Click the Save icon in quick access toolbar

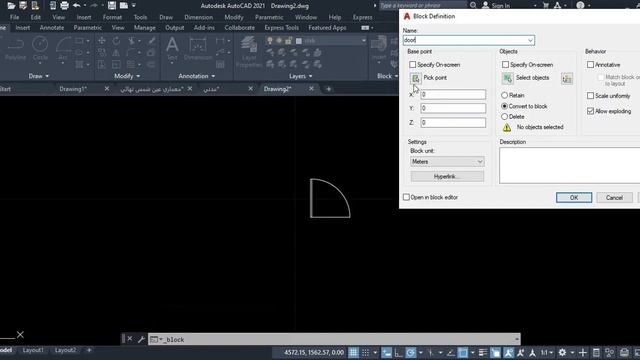coord(111,6)
